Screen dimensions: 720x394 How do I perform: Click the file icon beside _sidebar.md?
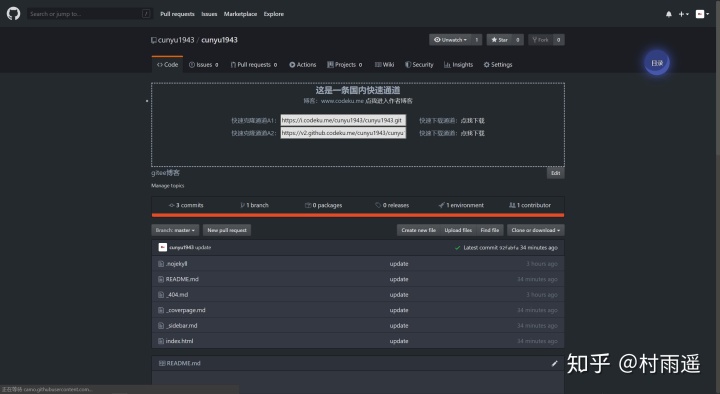point(161,326)
